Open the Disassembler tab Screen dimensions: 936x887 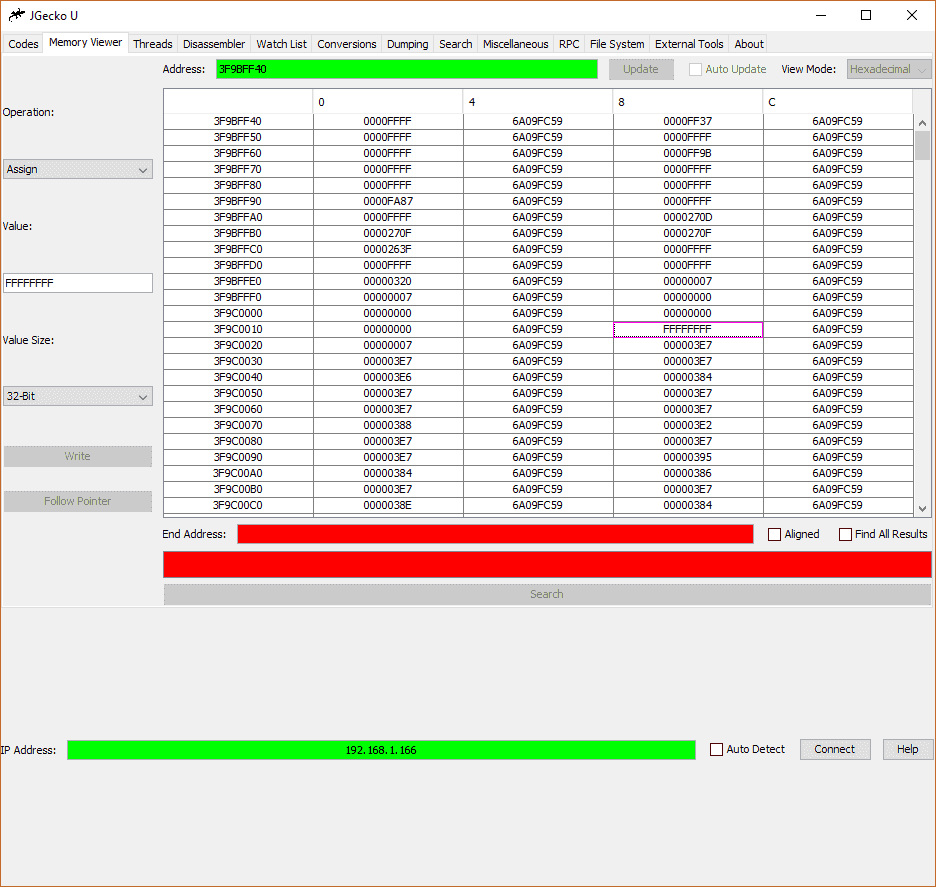tap(214, 44)
